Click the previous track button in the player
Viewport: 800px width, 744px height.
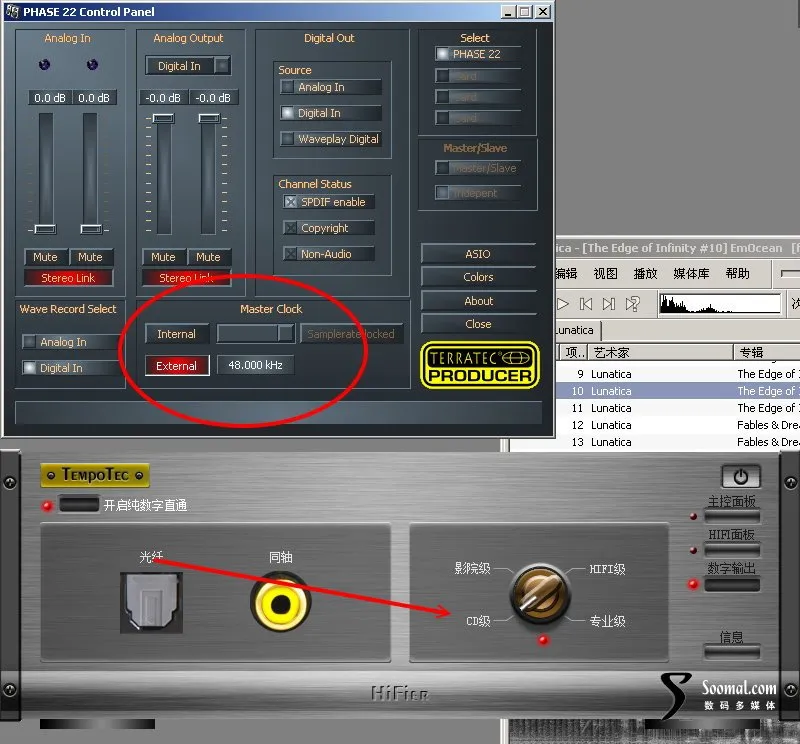586,304
